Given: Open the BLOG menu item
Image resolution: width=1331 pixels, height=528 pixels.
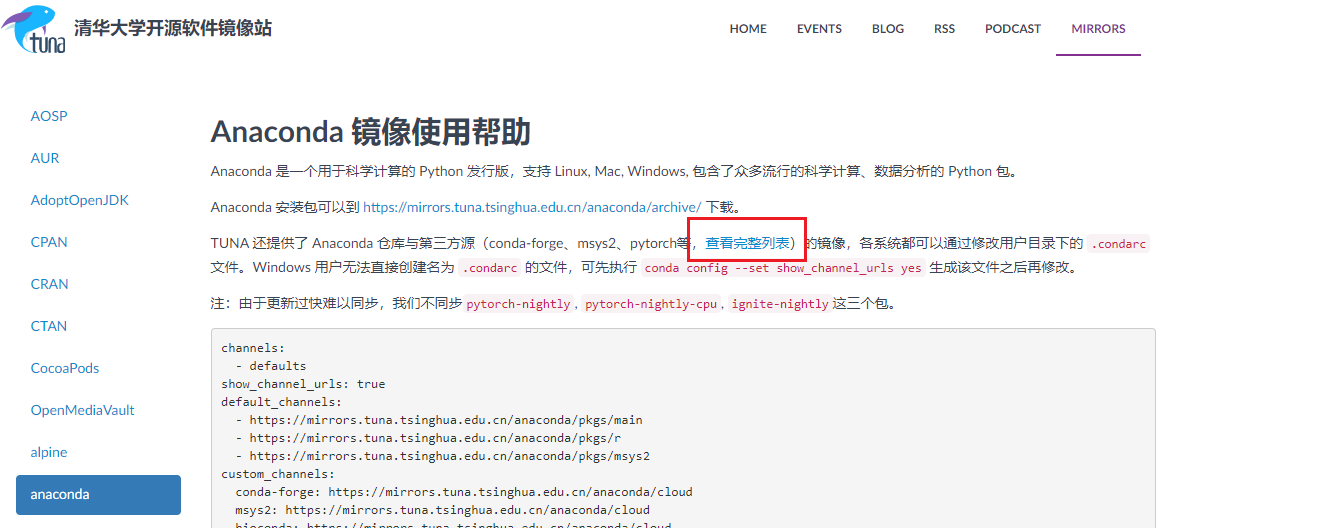Looking at the screenshot, I should tap(887, 29).
